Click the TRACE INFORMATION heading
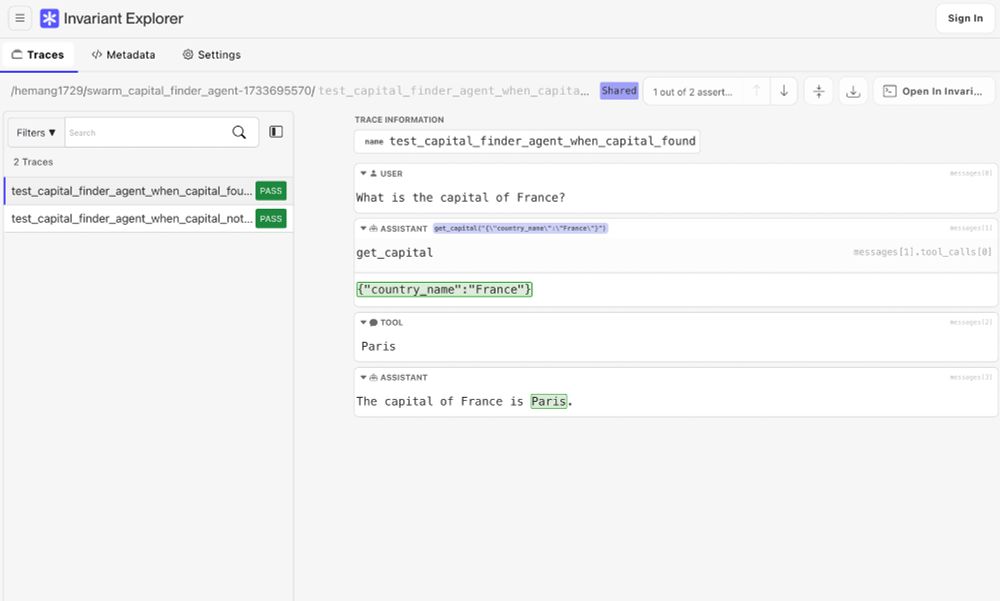Image resolution: width=1000 pixels, height=601 pixels. (x=399, y=119)
